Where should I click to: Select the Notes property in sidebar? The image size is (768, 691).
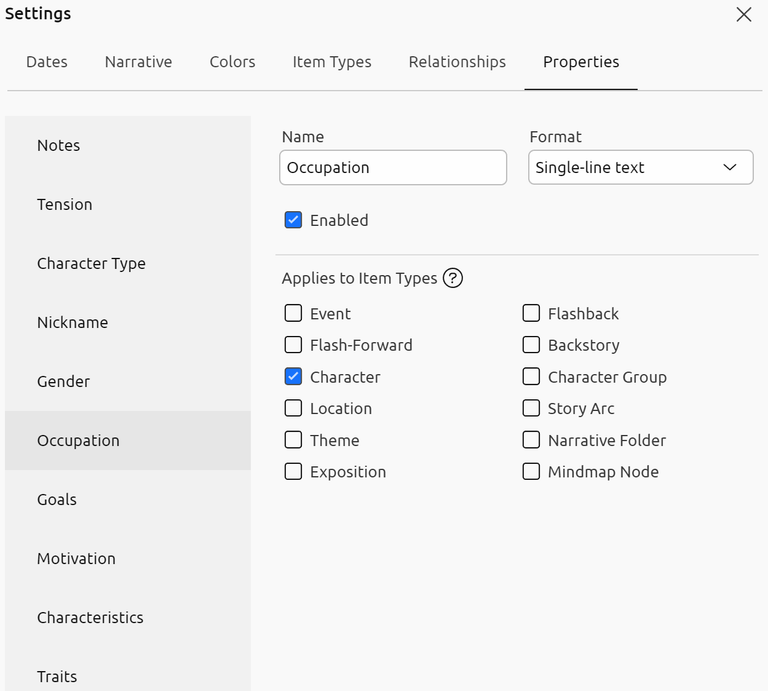58,145
